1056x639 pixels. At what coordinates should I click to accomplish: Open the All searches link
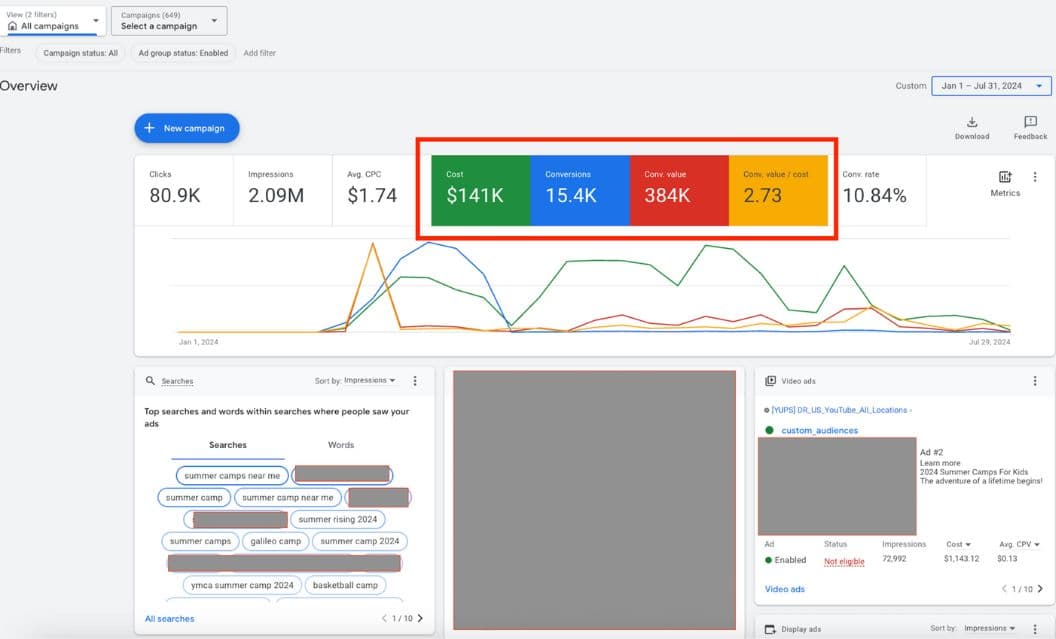pos(169,619)
